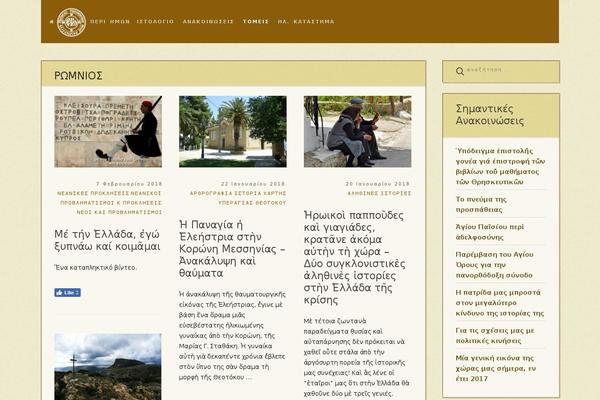Open sidebar link 'Η πατρίδα μας μπροστά στον μεγαλύτερο κίνδυνο'
Image resolution: width=600 pixels, height=400 pixels.
pos(499,302)
